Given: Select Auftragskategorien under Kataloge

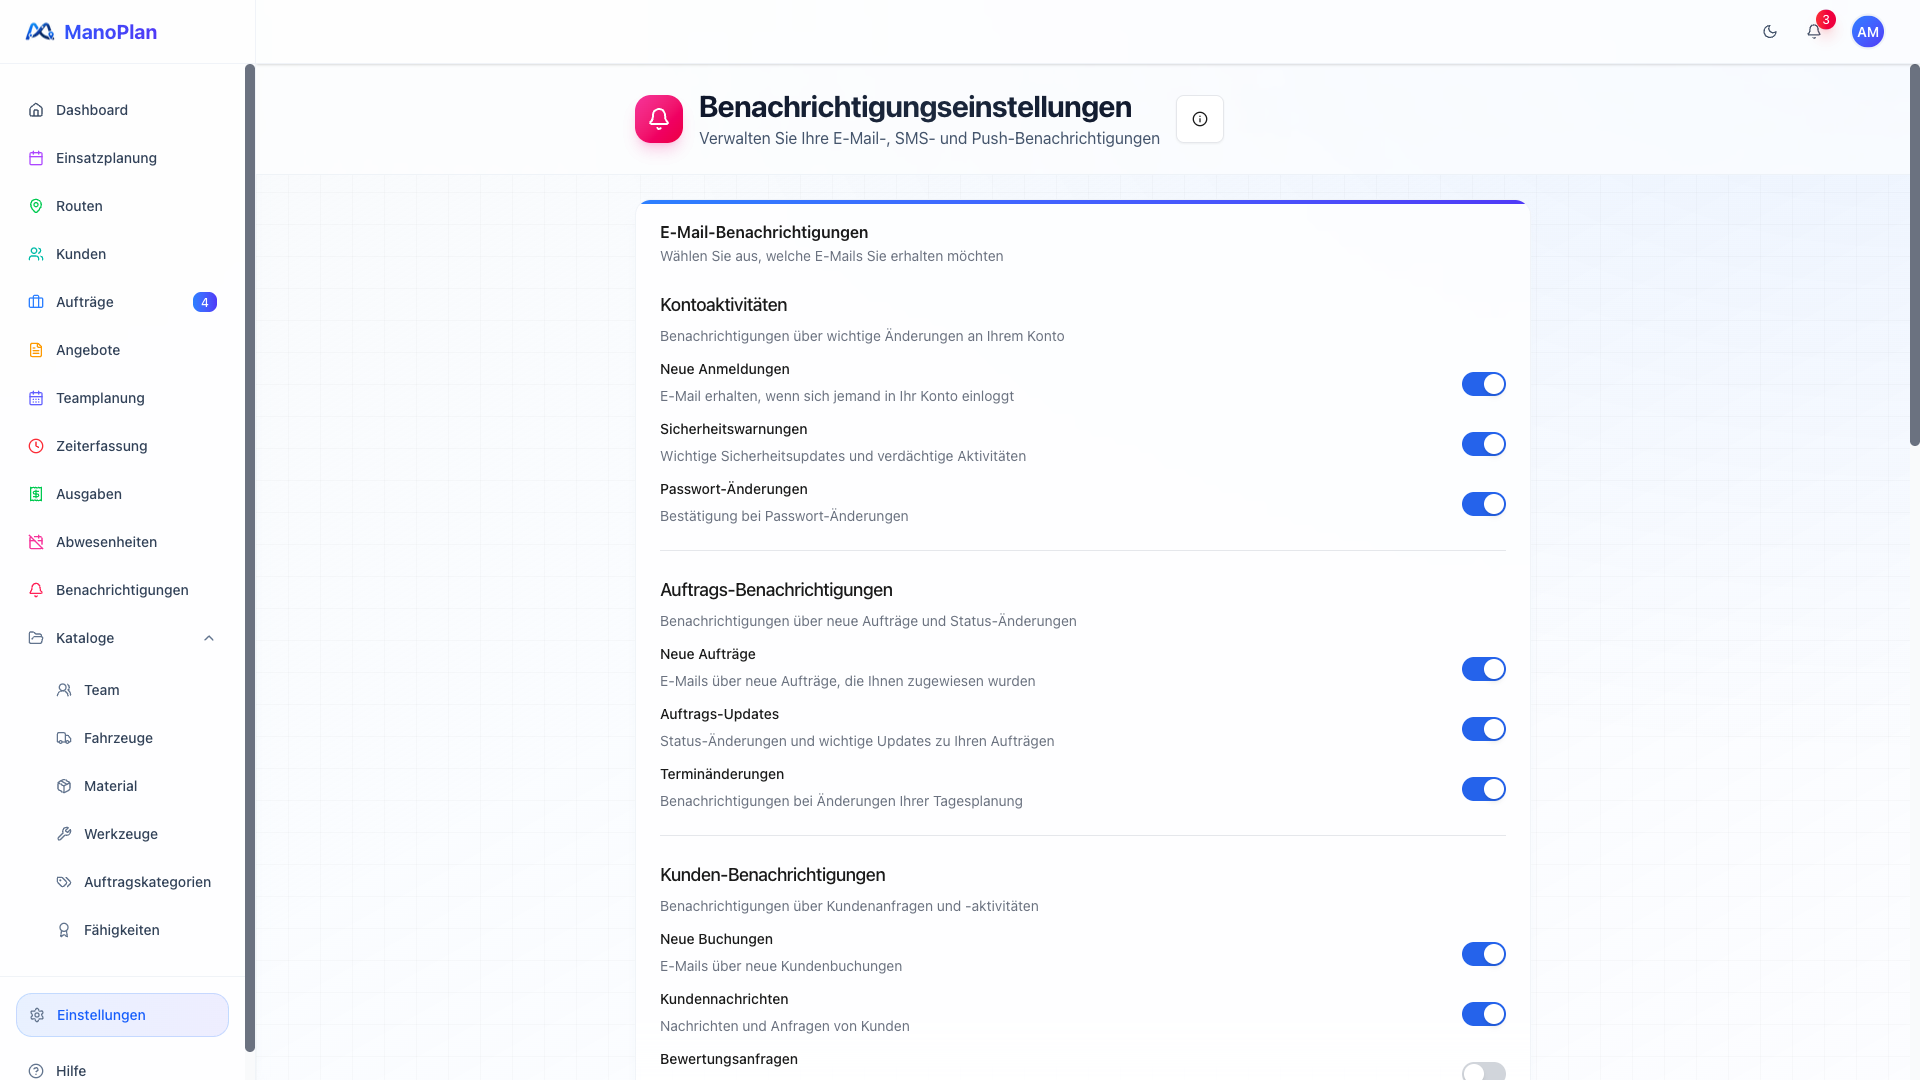Looking at the screenshot, I should click(x=147, y=882).
